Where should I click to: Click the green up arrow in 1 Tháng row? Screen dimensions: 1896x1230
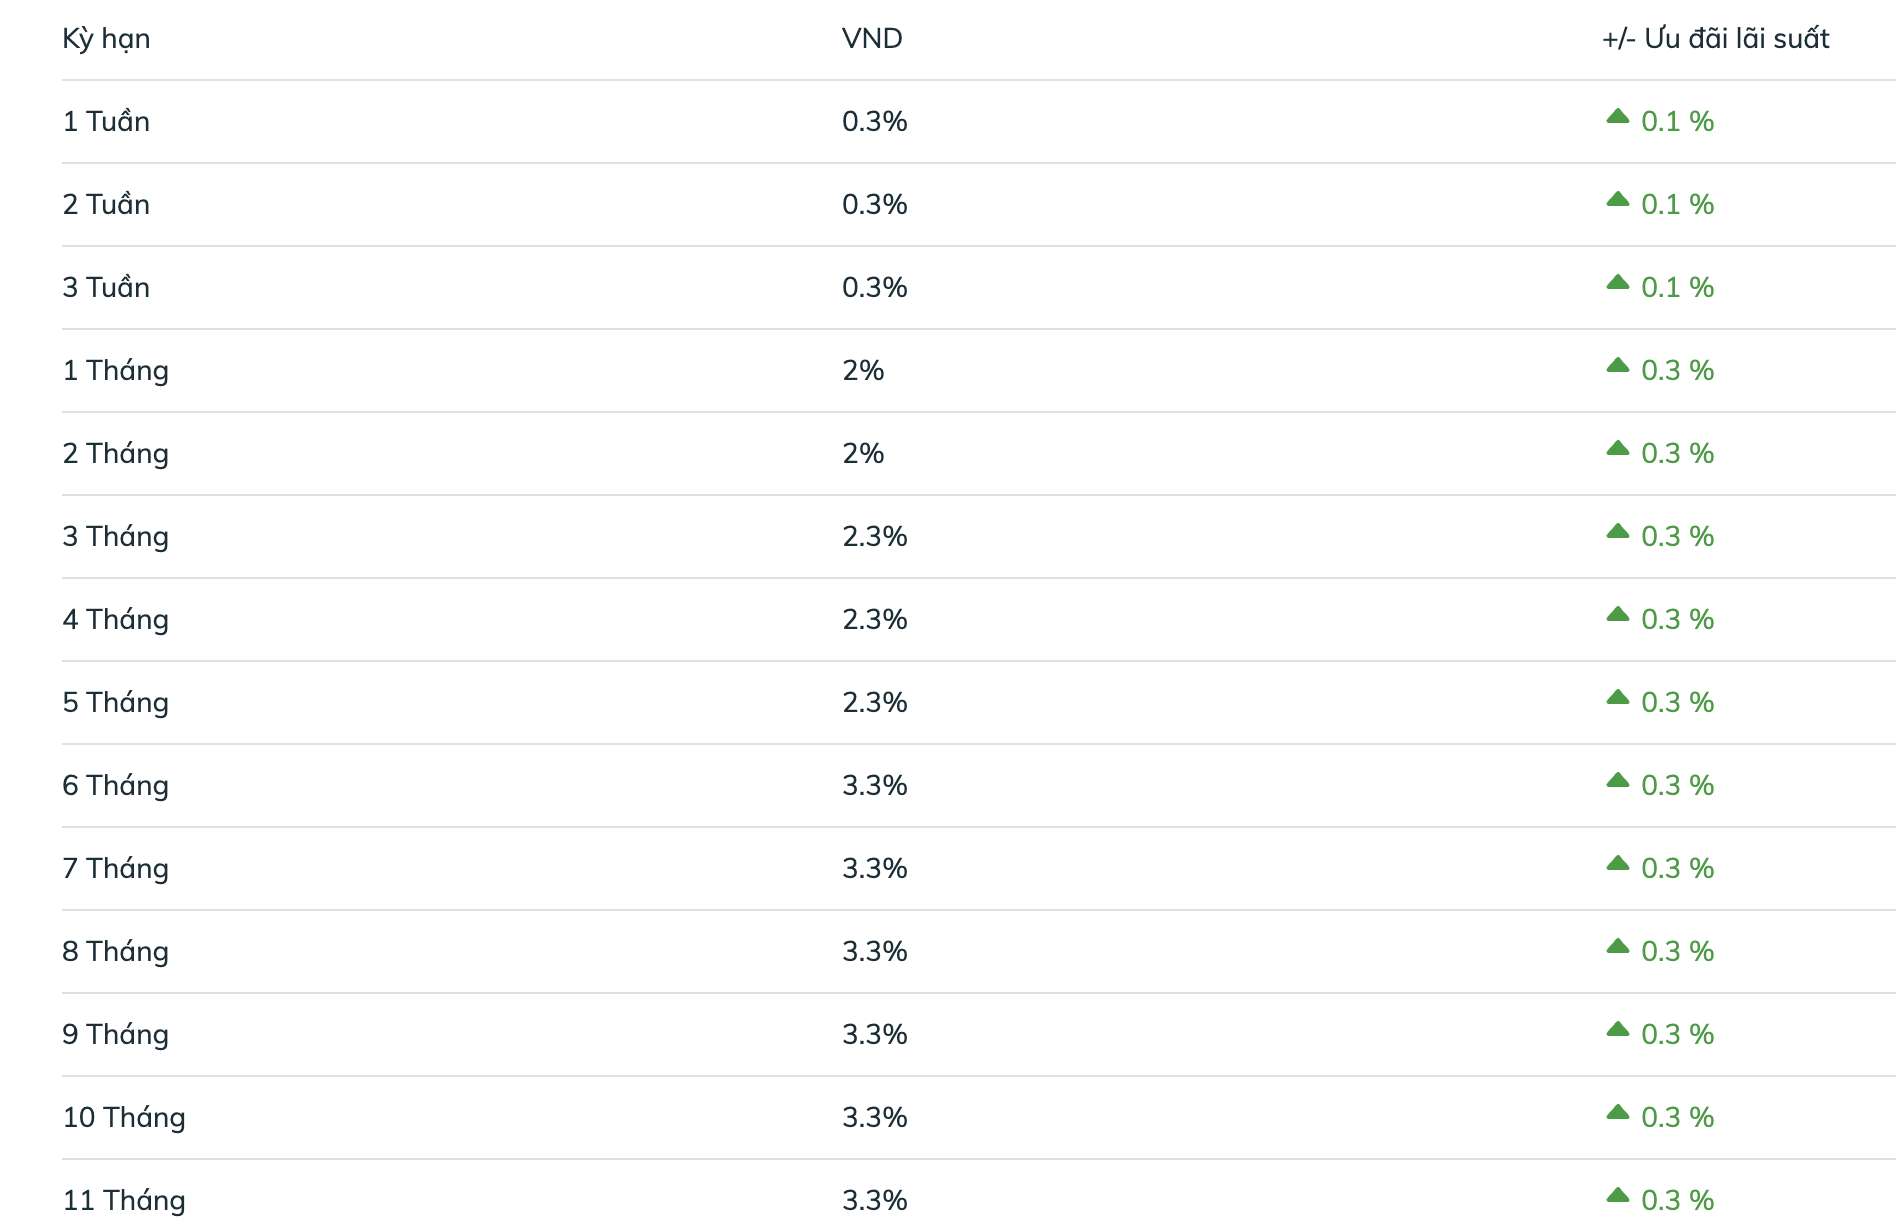(1617, 365)
